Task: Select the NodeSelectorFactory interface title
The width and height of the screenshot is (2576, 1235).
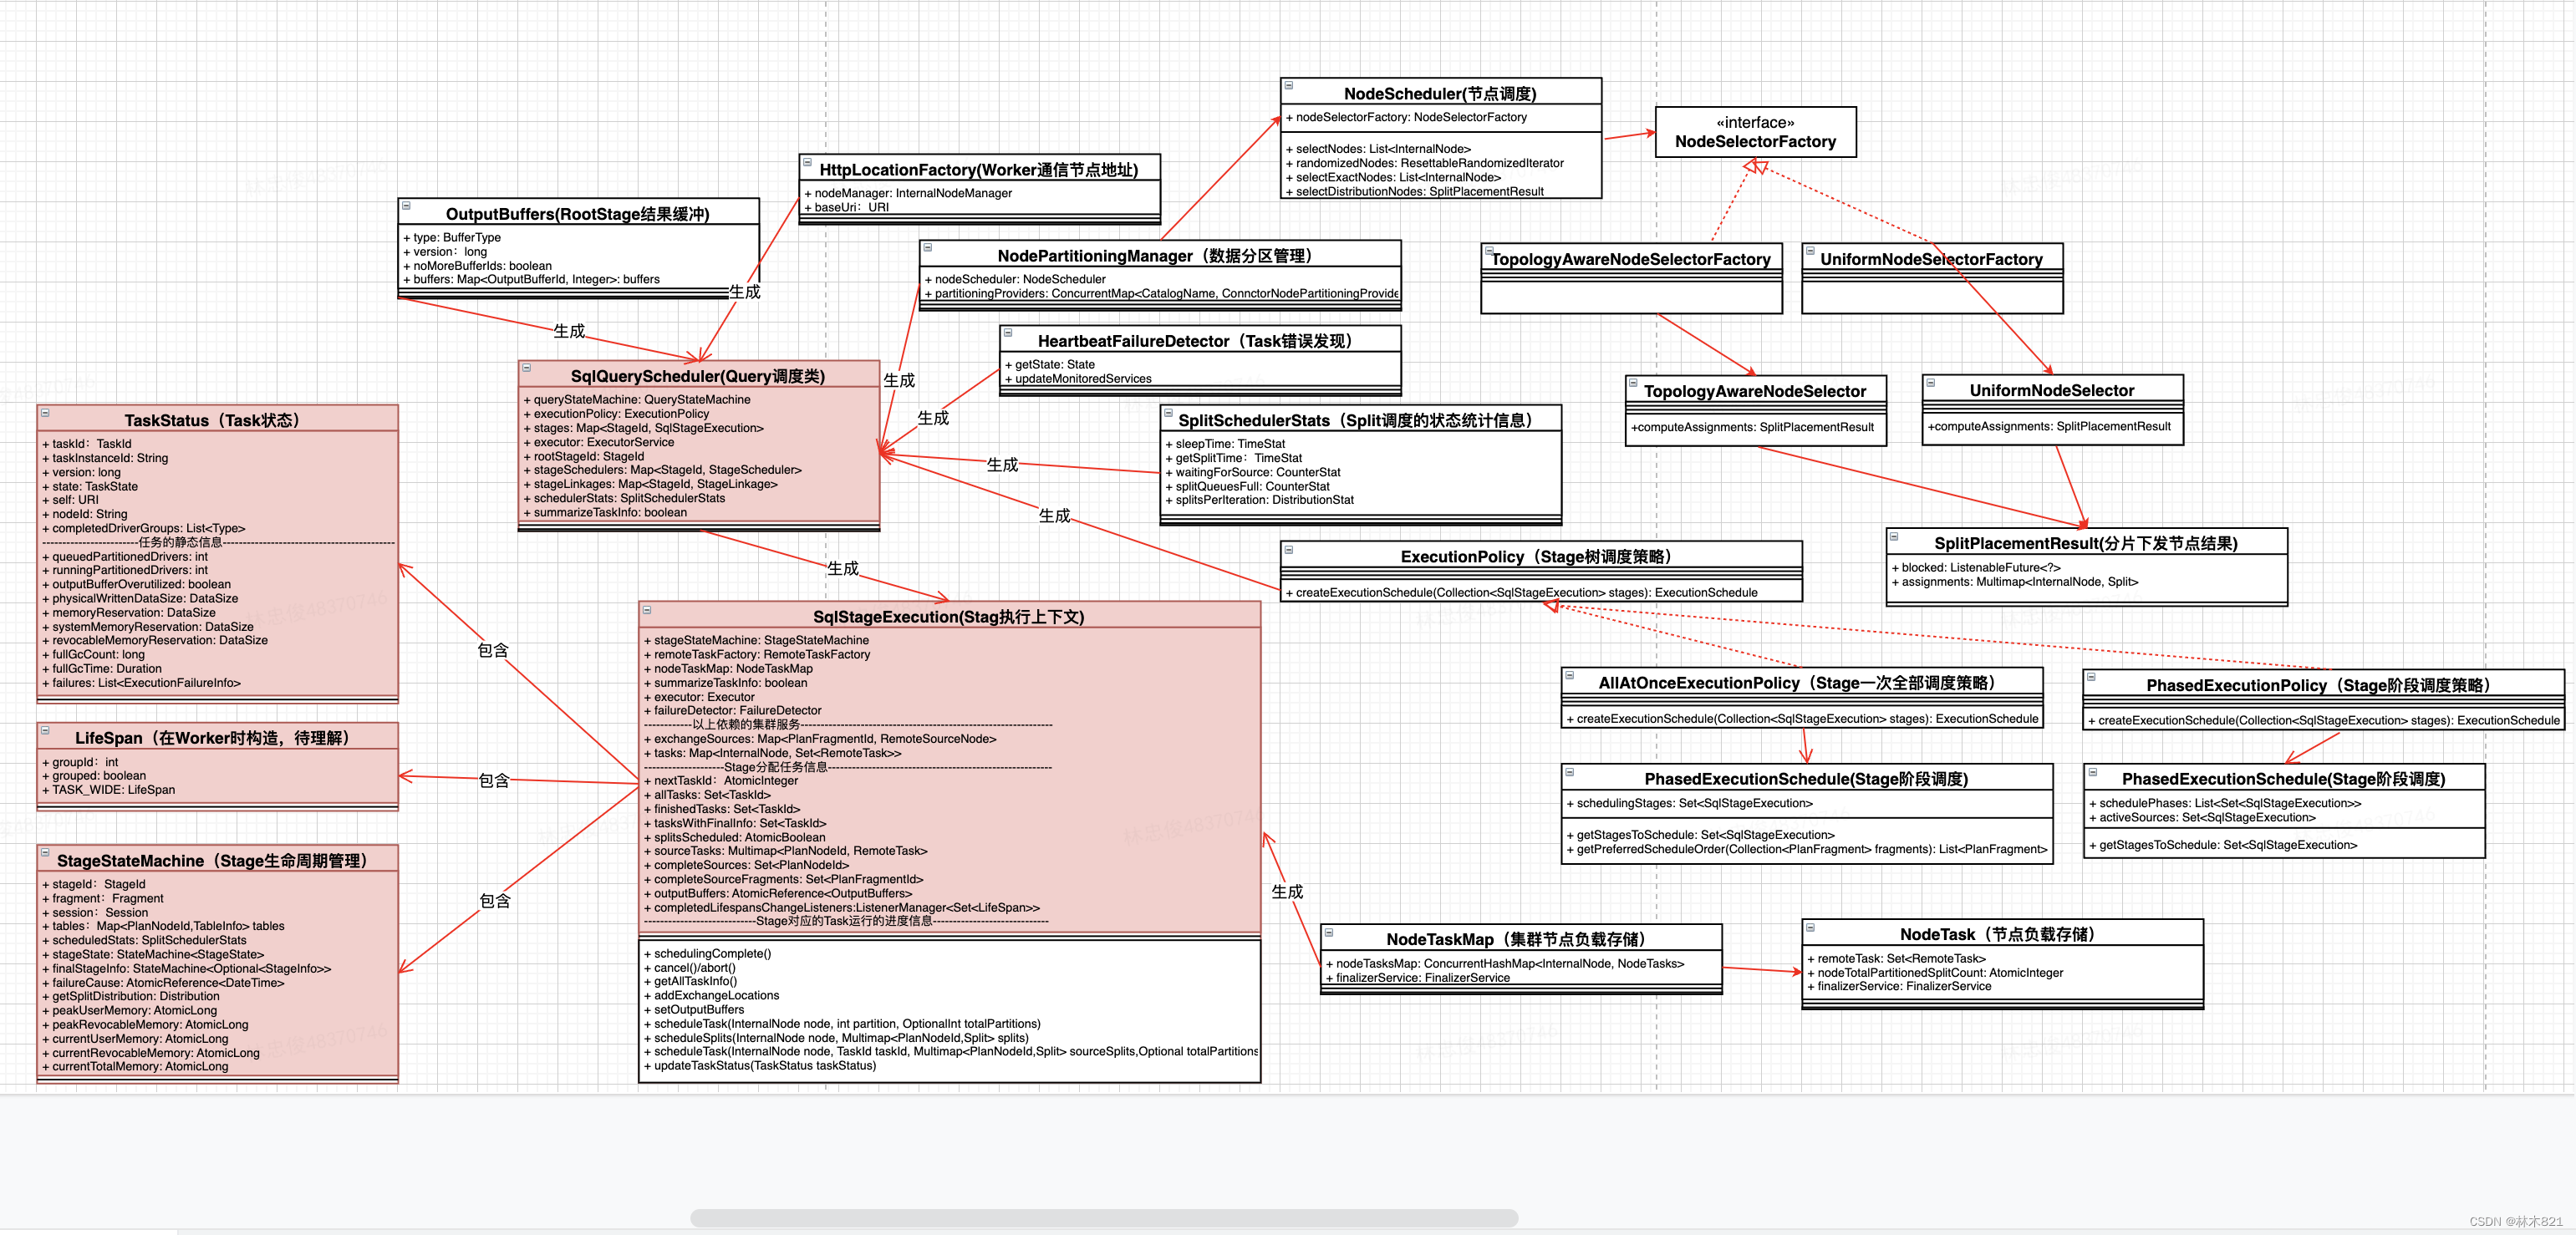Action: click(x=1755, y=141)
